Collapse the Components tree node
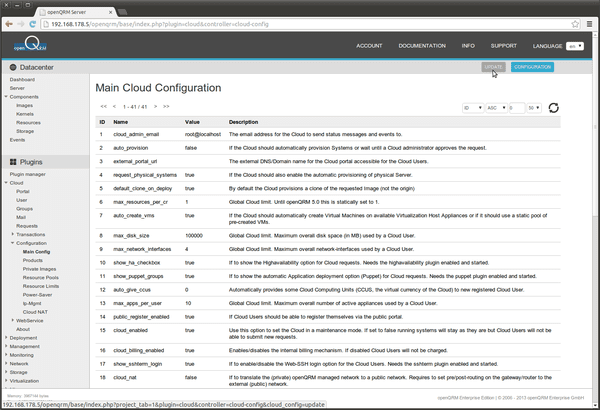Viewport: 600px width, 410px height. tap(6, 96)
